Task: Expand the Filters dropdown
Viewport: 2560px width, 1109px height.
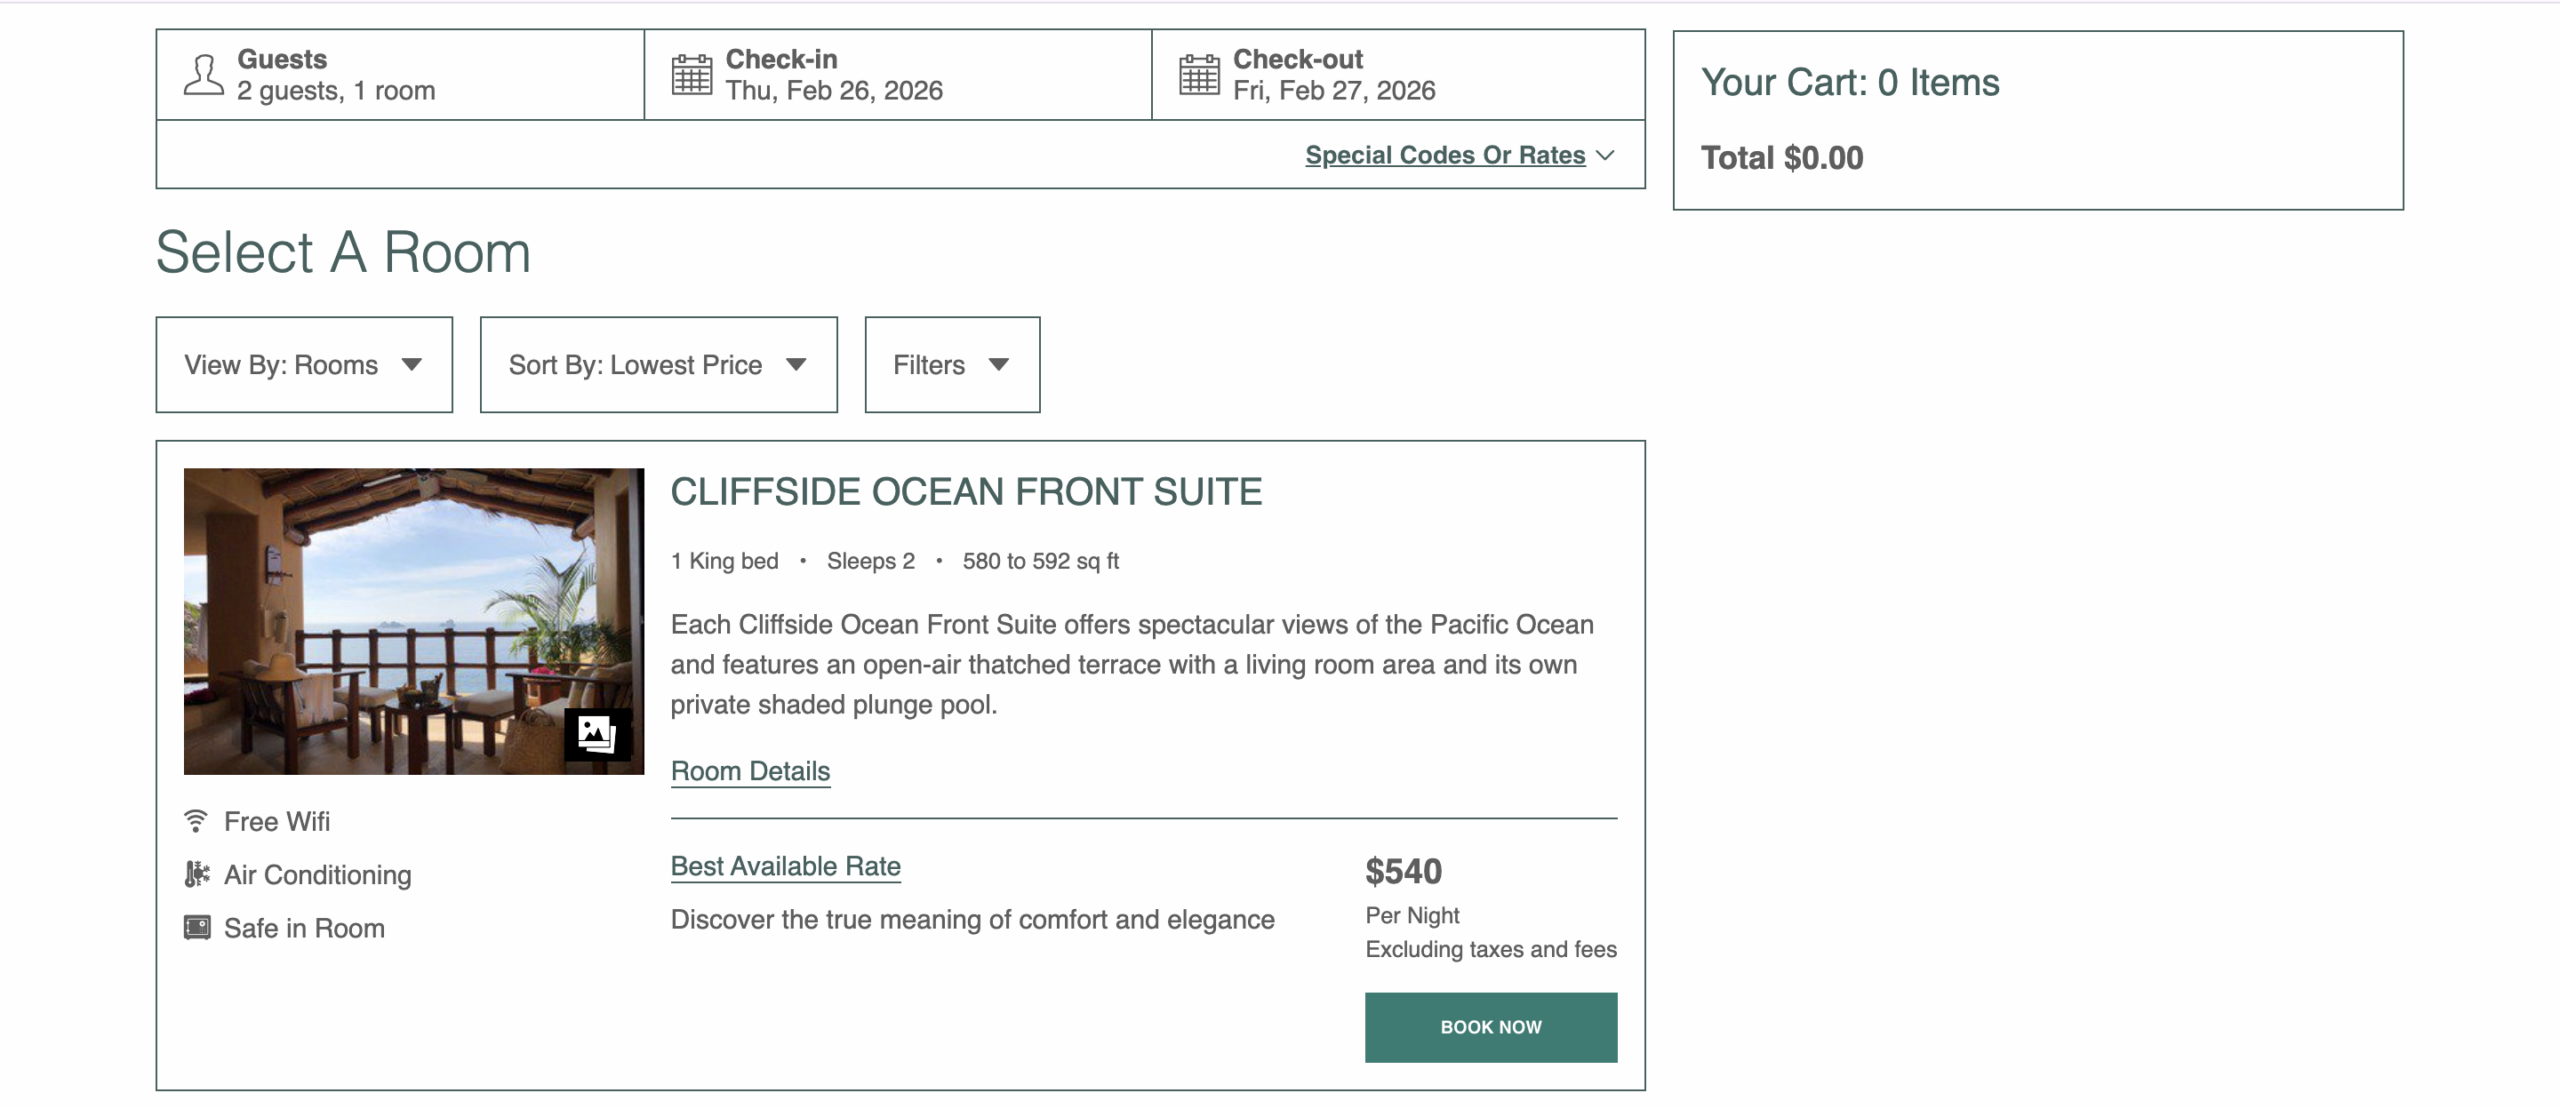Action: tap(951, 365)
